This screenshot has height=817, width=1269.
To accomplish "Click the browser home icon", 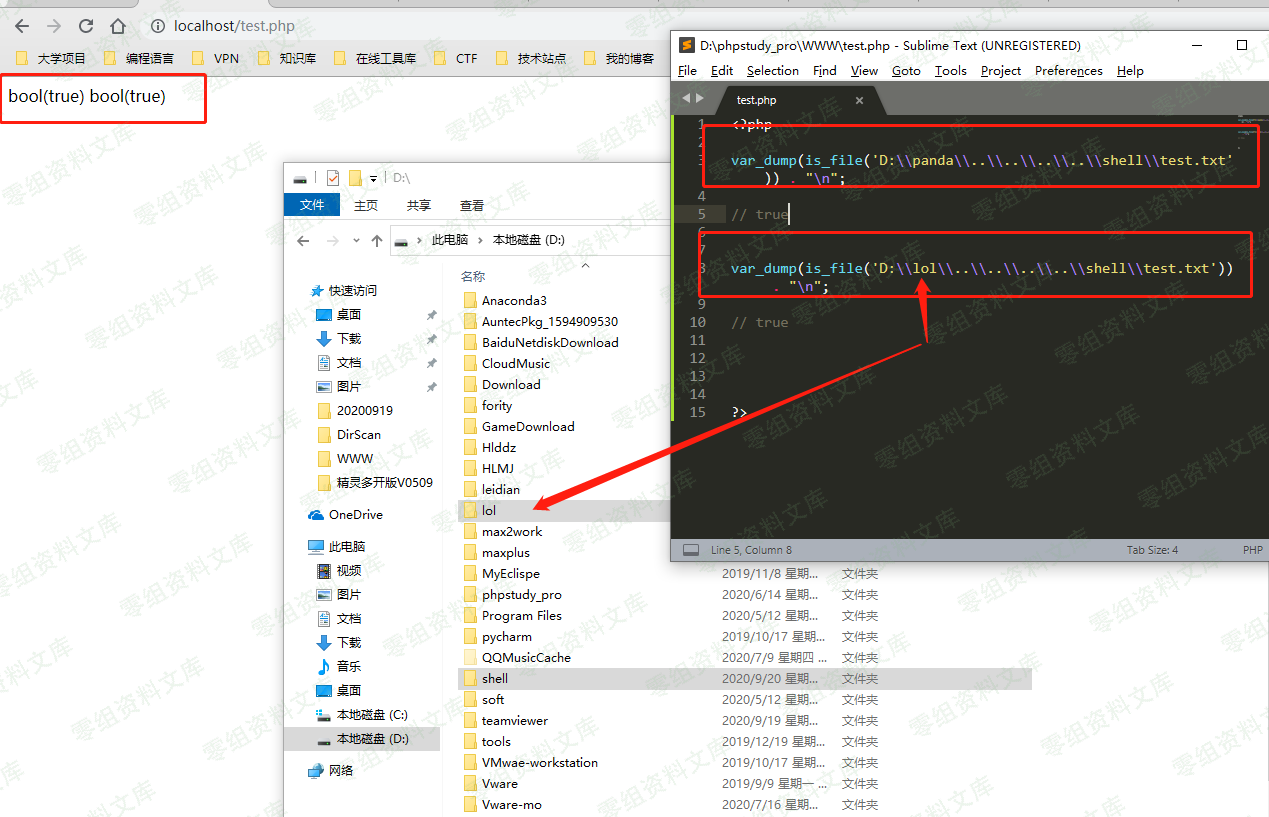I will pyautogui.click(x=118, y=26).
